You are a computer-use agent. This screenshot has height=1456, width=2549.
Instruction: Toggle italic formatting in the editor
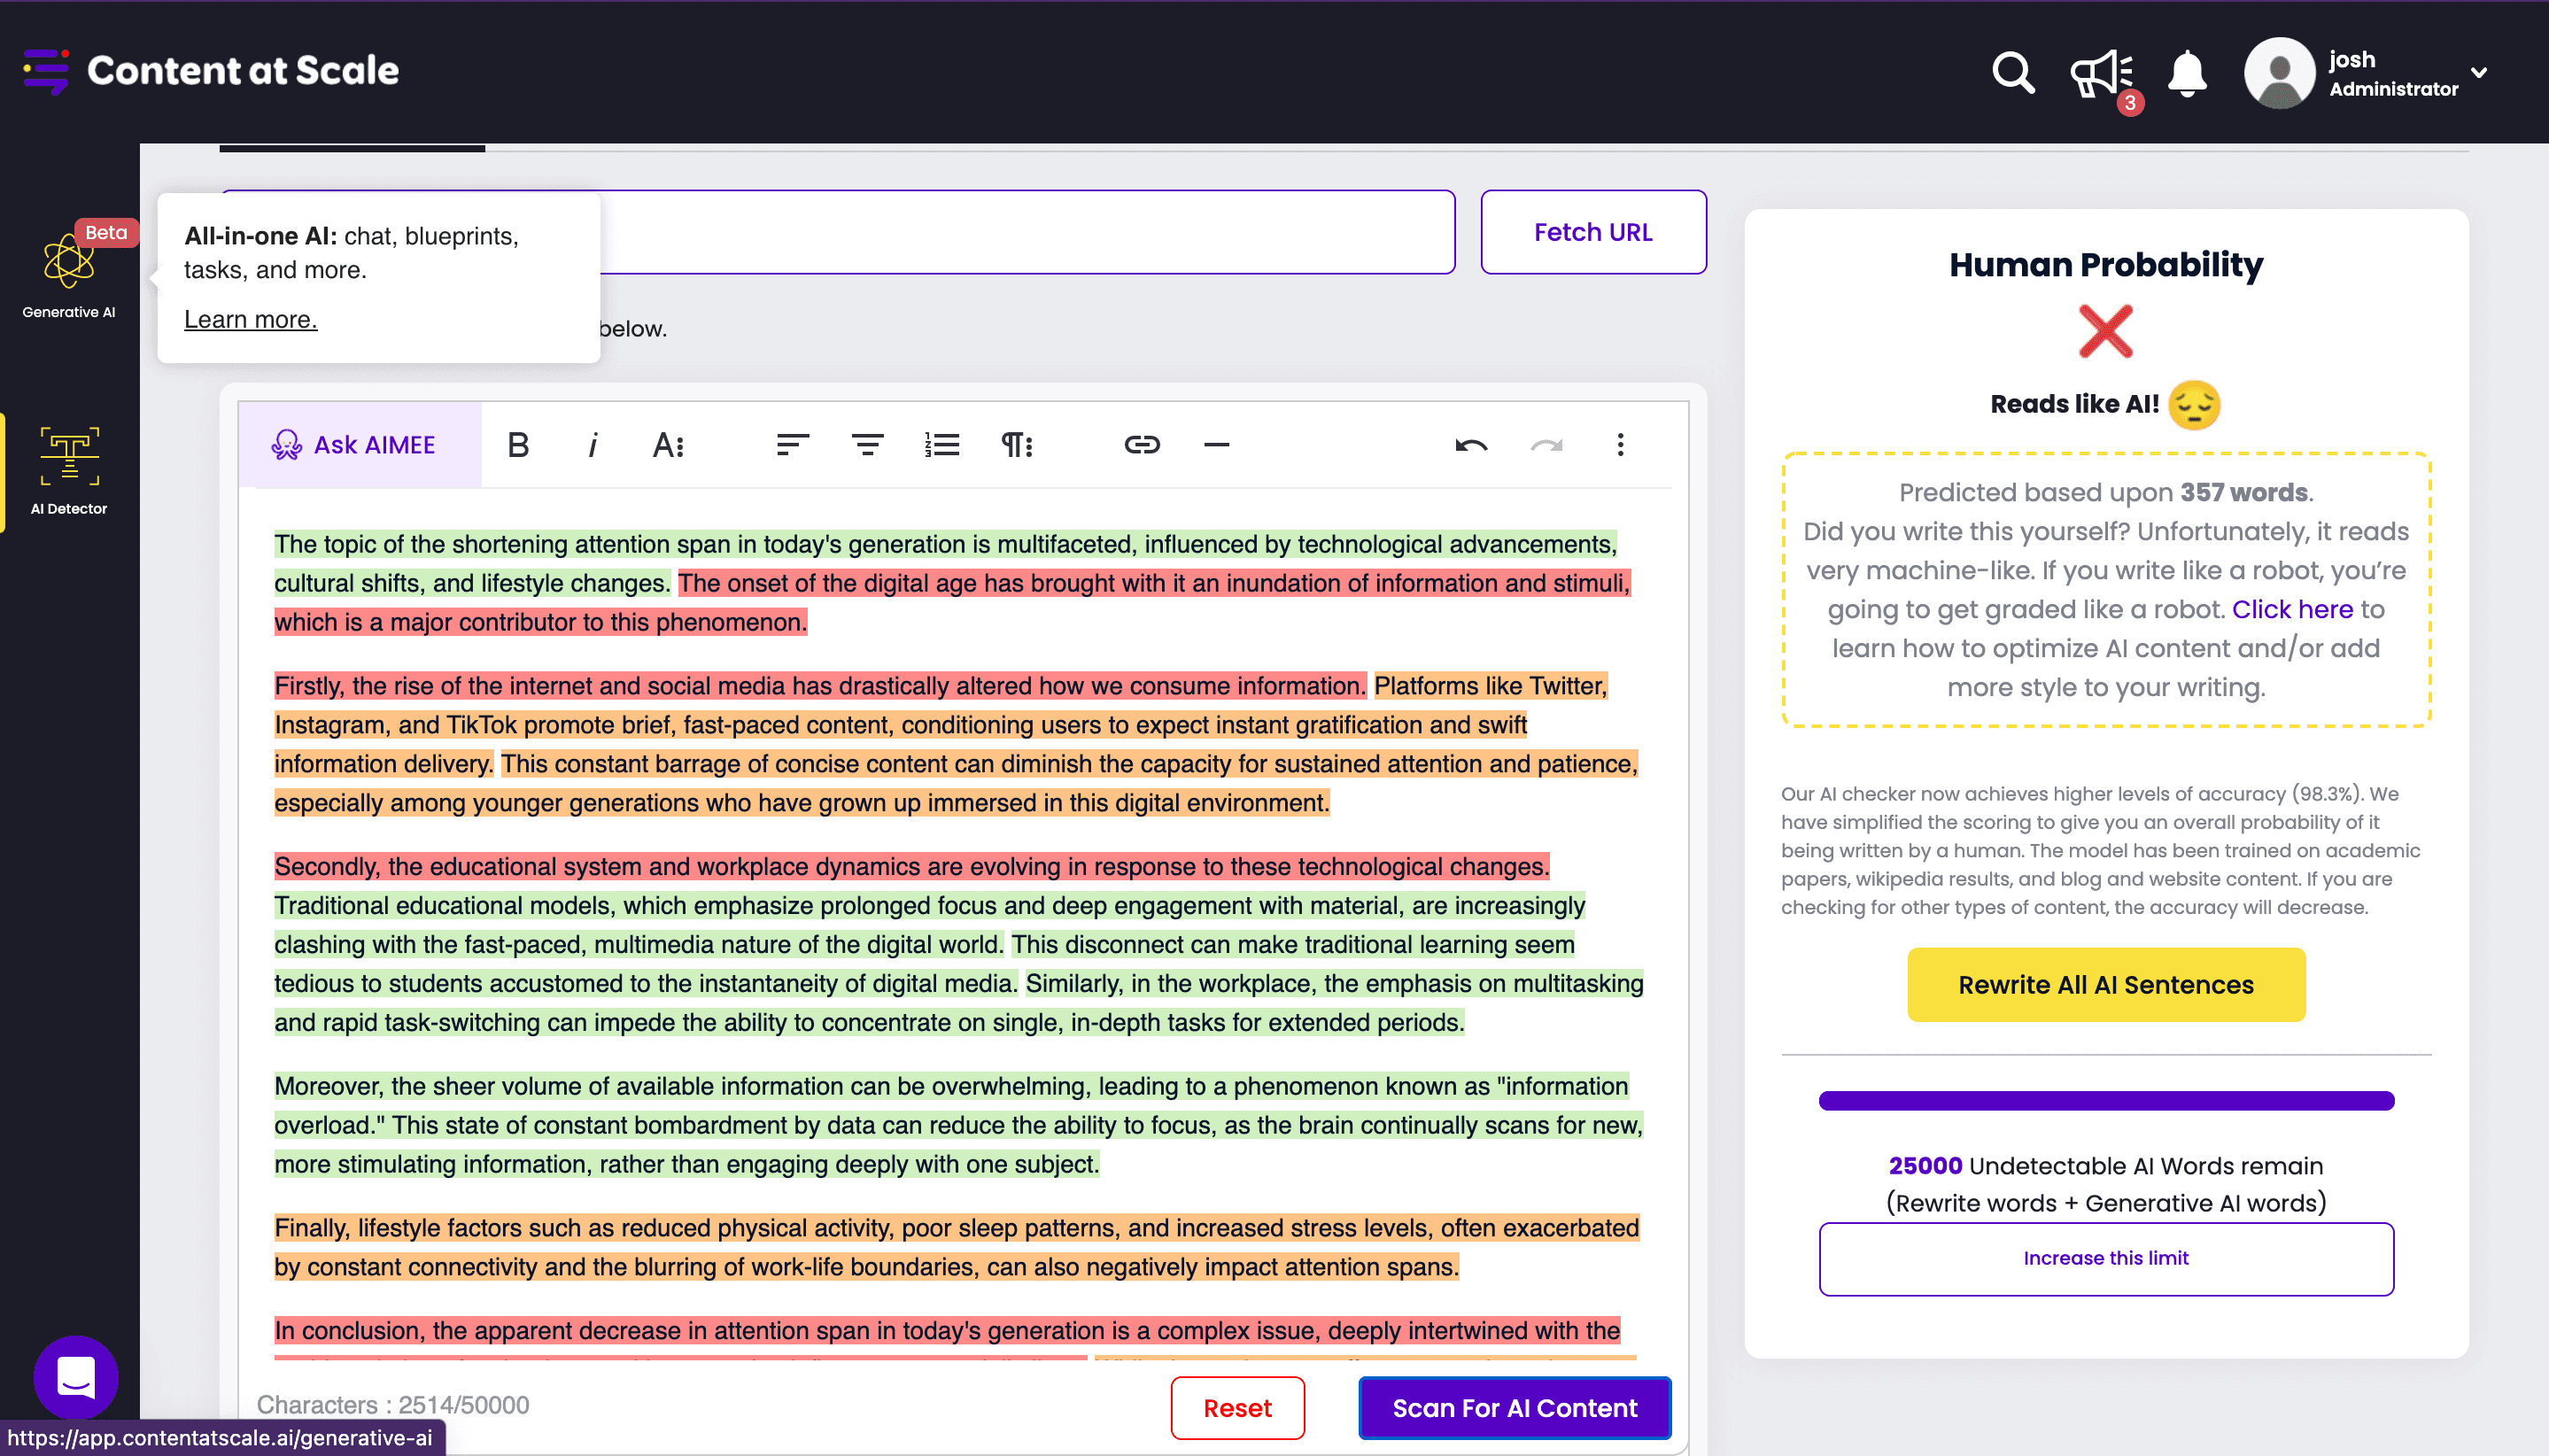[x=593, y=445]
